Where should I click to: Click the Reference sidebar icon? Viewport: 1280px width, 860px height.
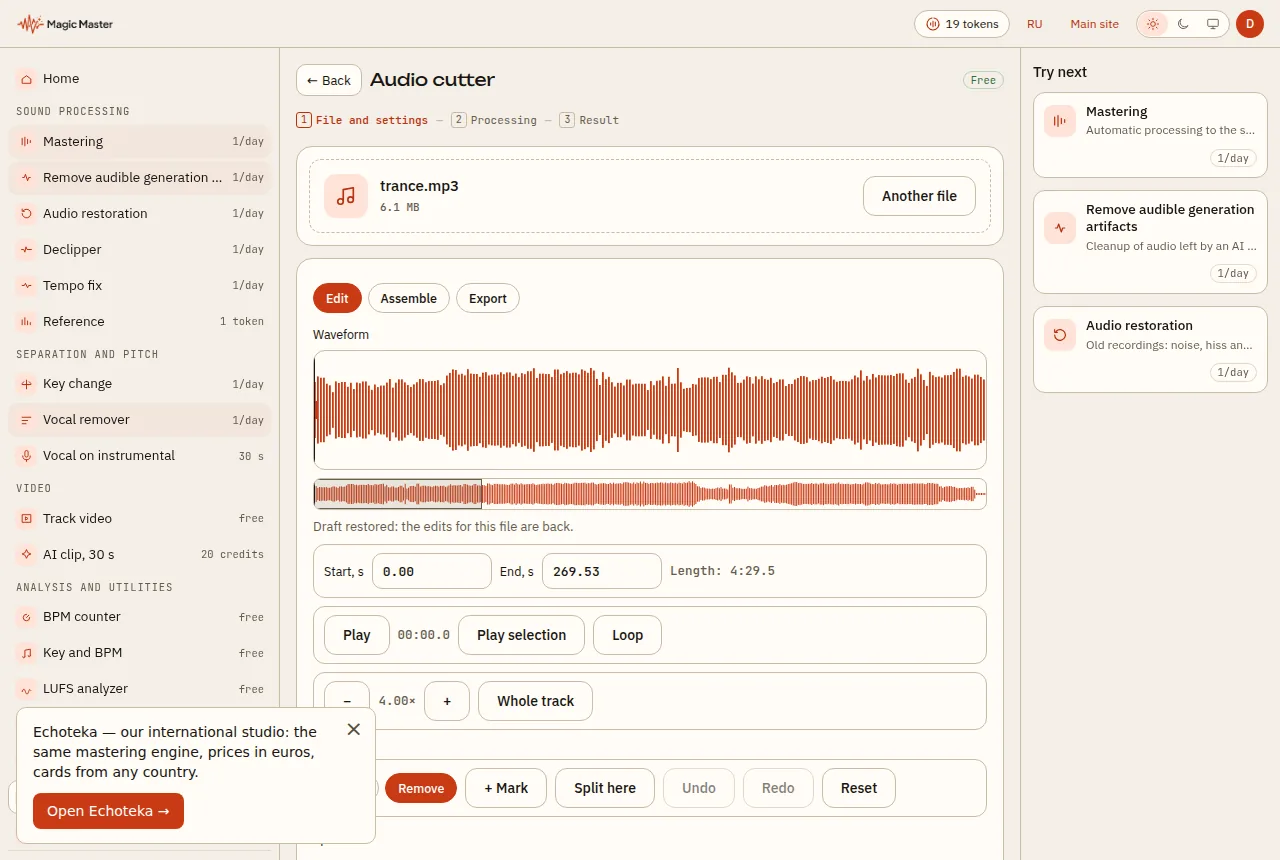pos(26,322)
